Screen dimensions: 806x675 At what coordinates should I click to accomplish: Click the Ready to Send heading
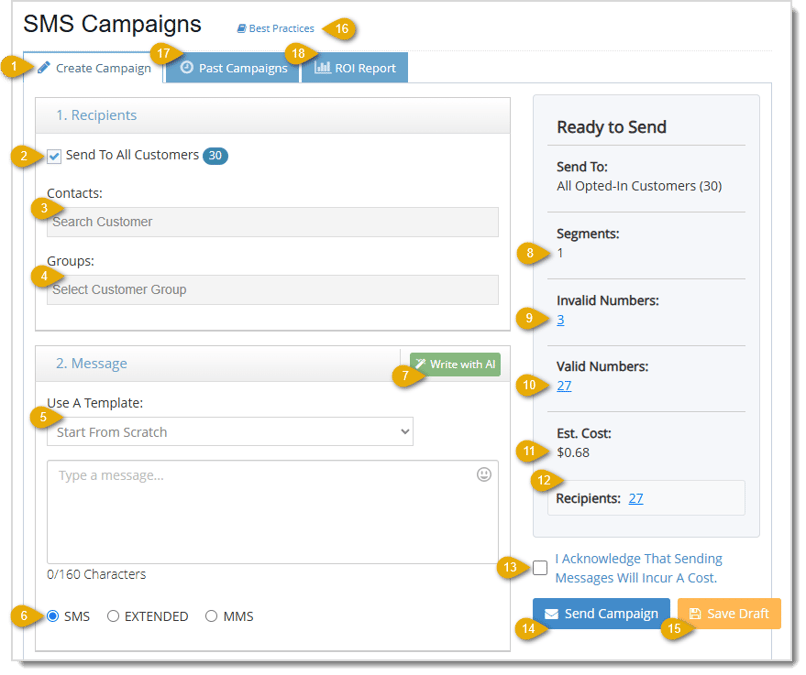click(612, 127)
